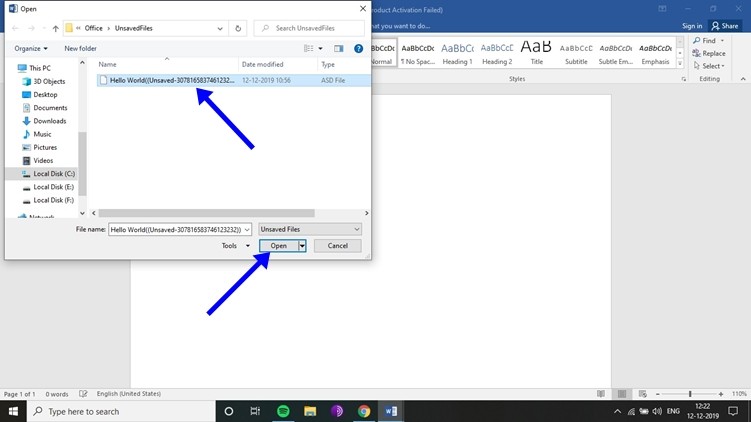Open the notification center icon

tap(733, 411)
